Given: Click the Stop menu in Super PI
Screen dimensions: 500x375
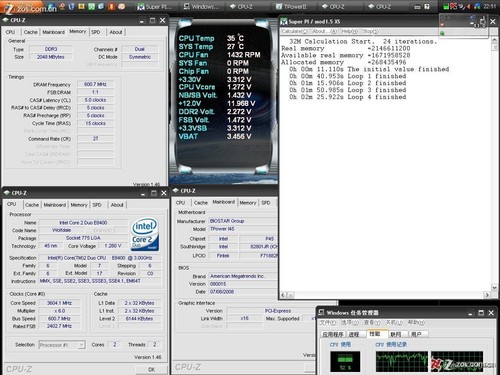Looking at the screenshot, I should (x=371, y=31).
